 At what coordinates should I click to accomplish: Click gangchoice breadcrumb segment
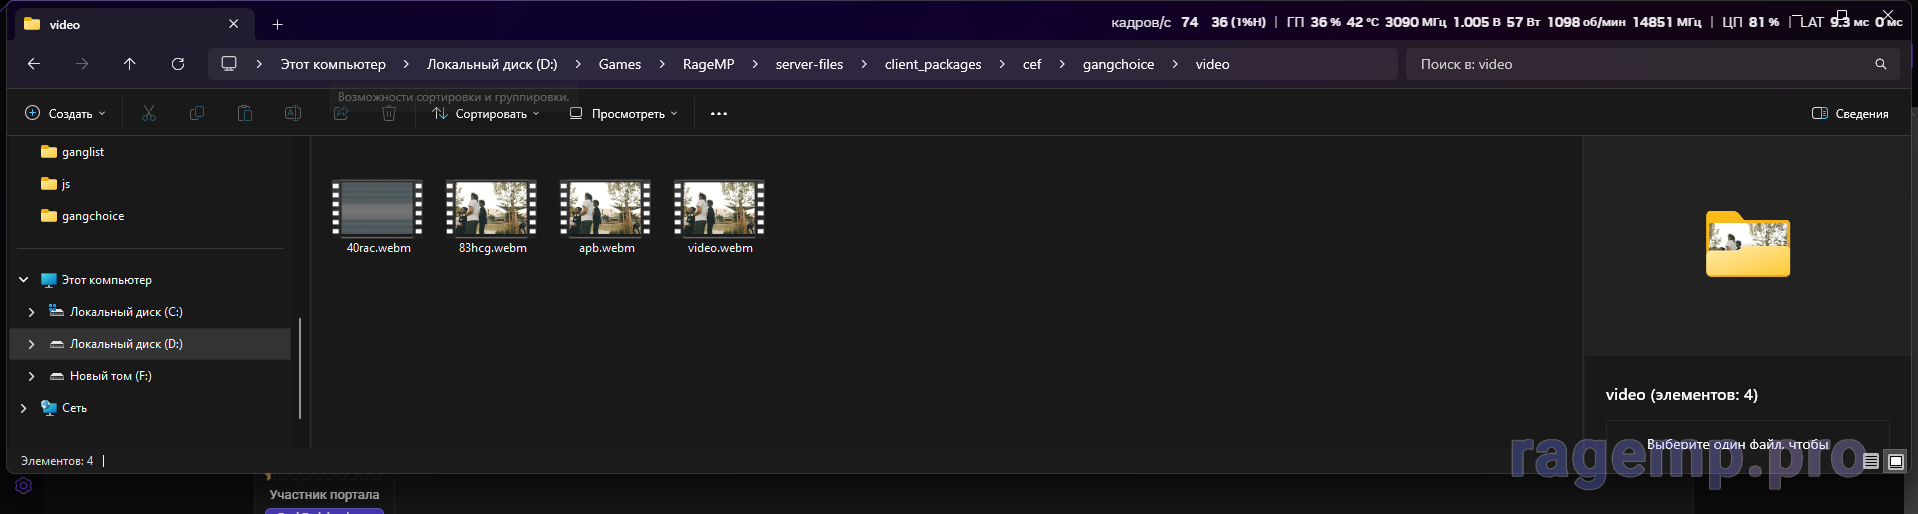pyautogui.click(x=1118, y=64)
